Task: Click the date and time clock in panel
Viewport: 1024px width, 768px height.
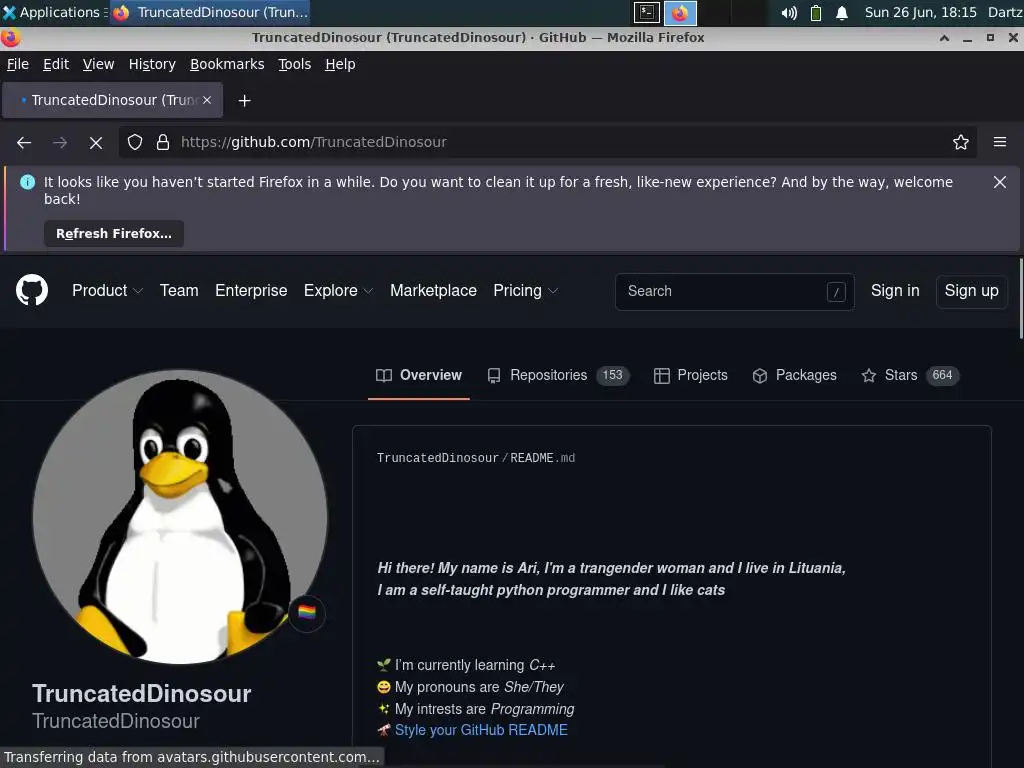Action: (x=920, y=12)
